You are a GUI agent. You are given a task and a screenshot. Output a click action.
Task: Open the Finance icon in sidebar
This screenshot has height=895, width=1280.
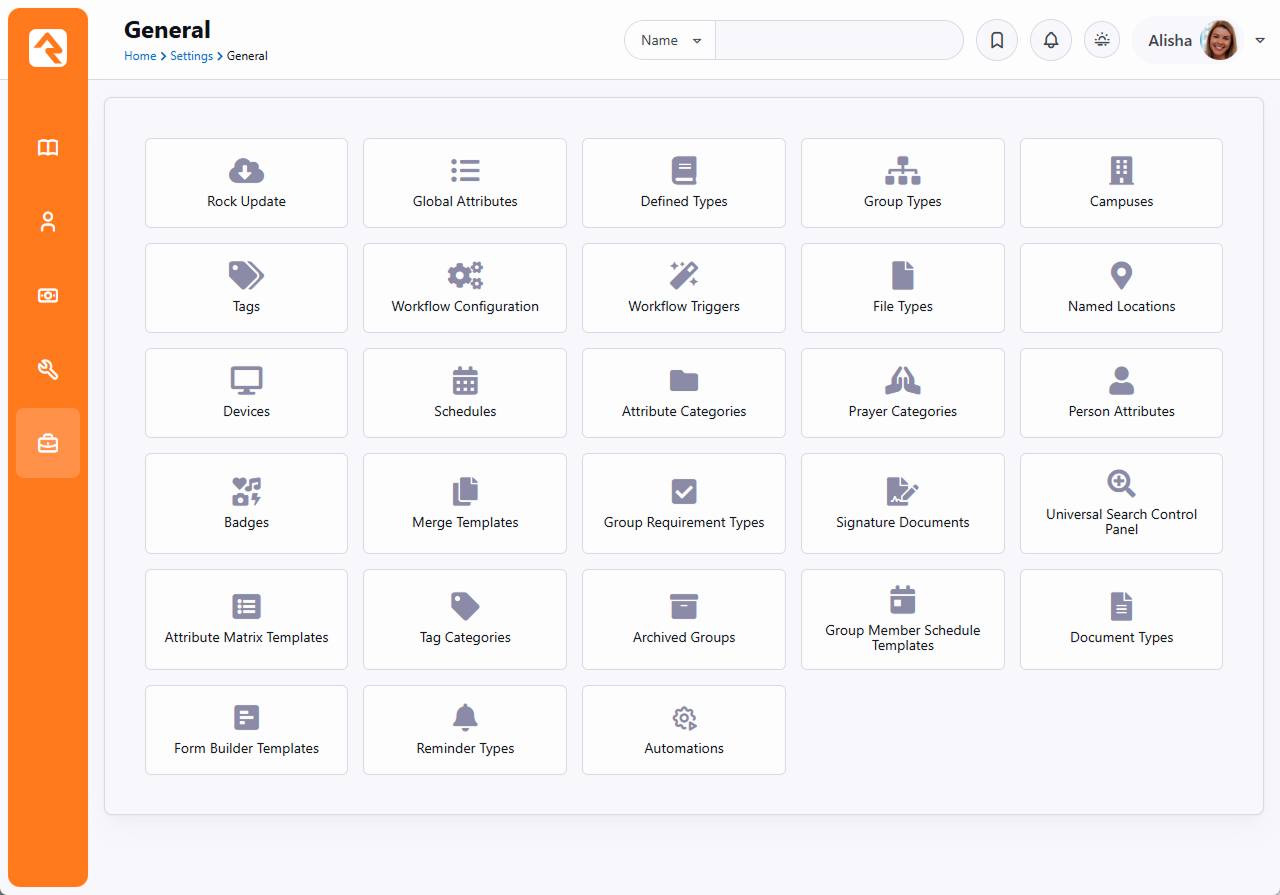tap(48, 296)
